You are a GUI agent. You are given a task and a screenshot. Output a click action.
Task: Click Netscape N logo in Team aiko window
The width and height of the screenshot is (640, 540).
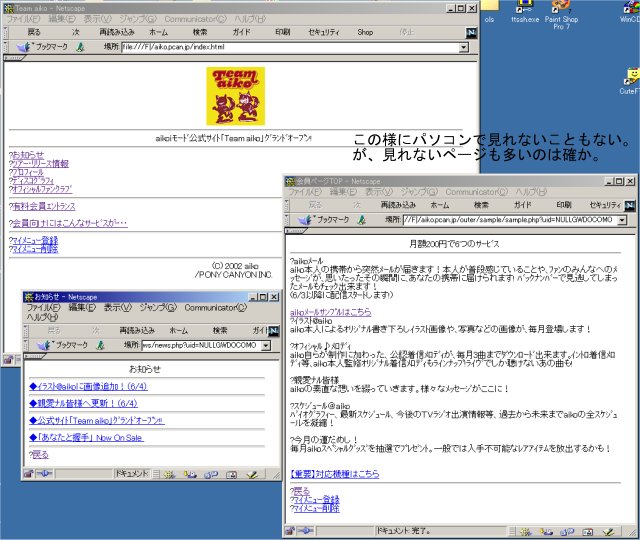[471, 33]
